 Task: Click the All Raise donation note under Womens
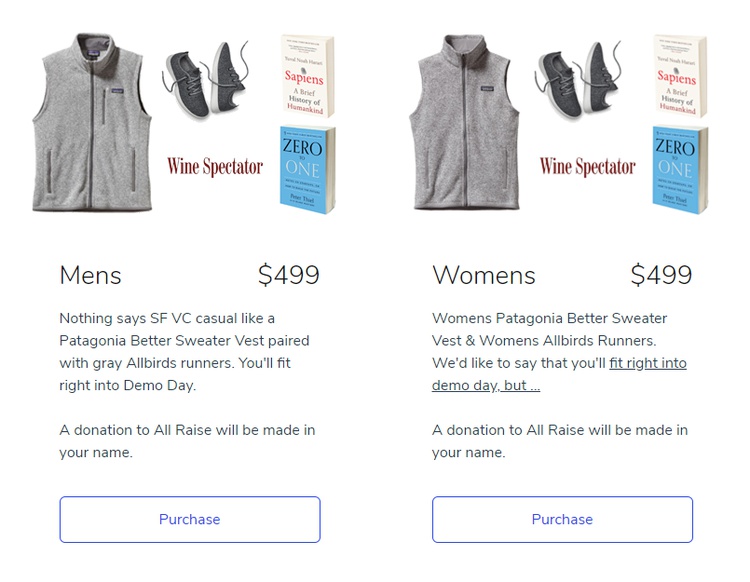click(x=560, y=441)
